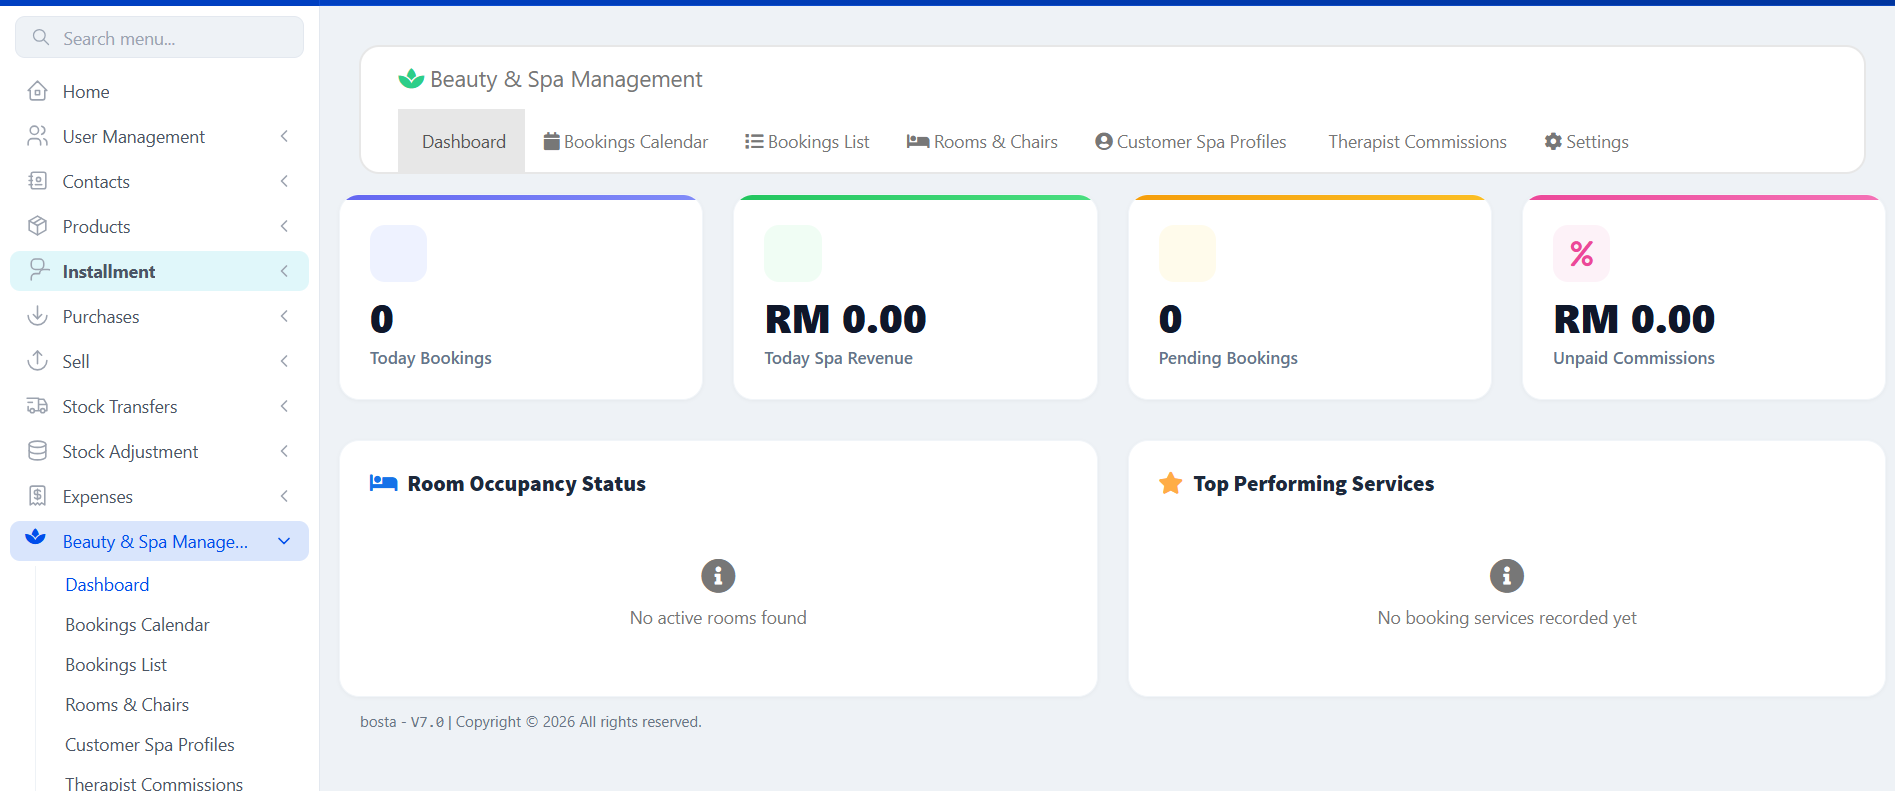Screen dimensions: 1895x791
Task: Open the Bookings Calendar tab
Action: (x=626, y=141)
